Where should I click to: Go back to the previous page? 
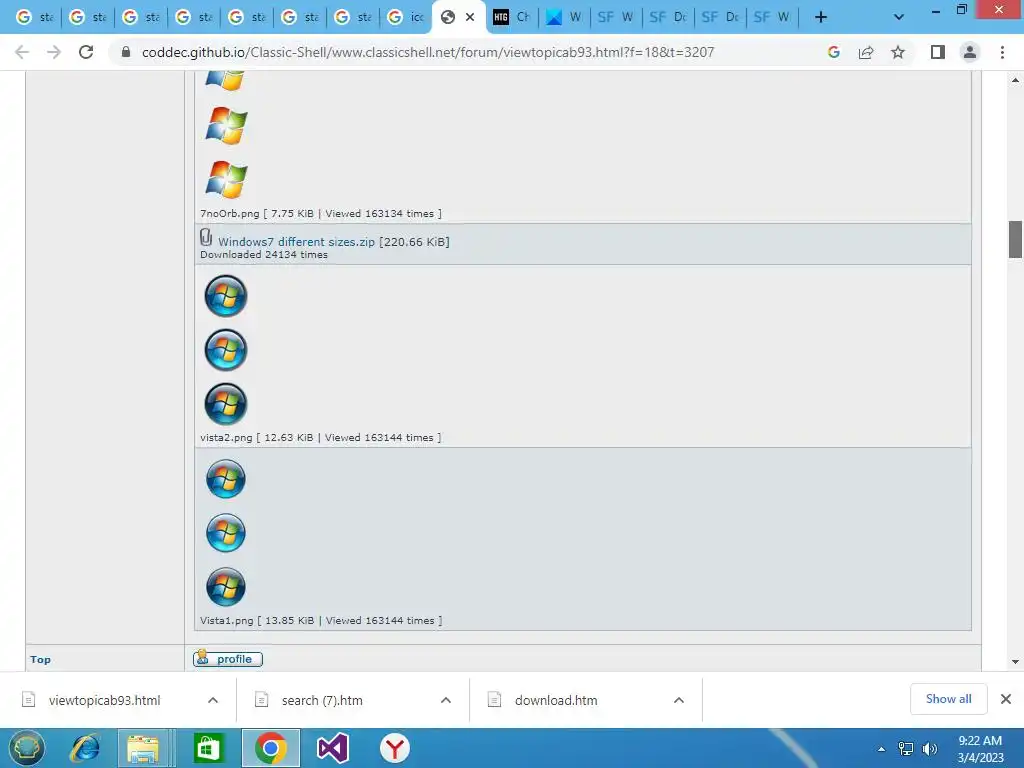click(22, 52)
